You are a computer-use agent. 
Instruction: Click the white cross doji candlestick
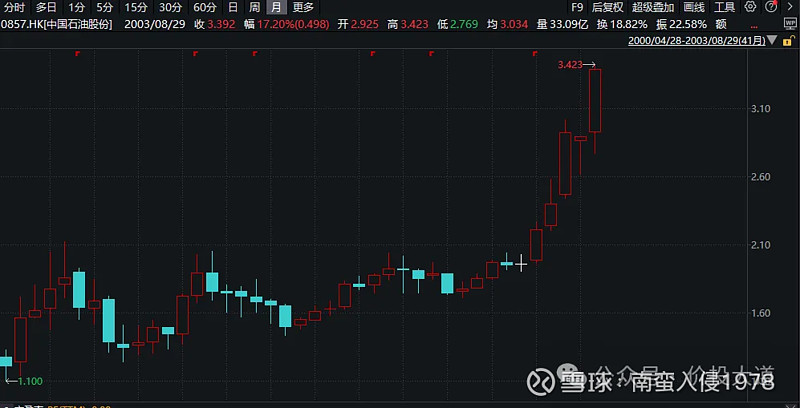click(x=521, y=264)
